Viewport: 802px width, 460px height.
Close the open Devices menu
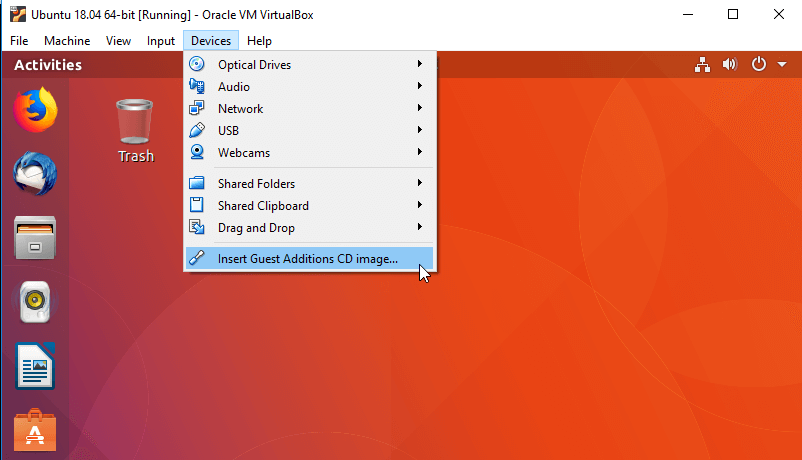[x=211, y=41]
